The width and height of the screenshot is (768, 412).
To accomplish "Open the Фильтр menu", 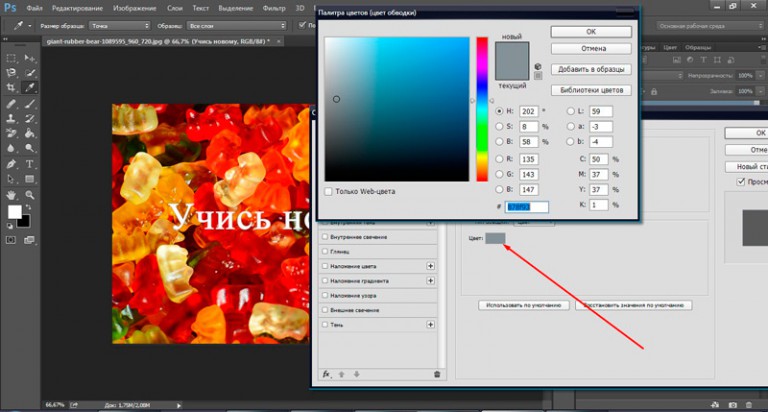I will [x=274, y=8].
